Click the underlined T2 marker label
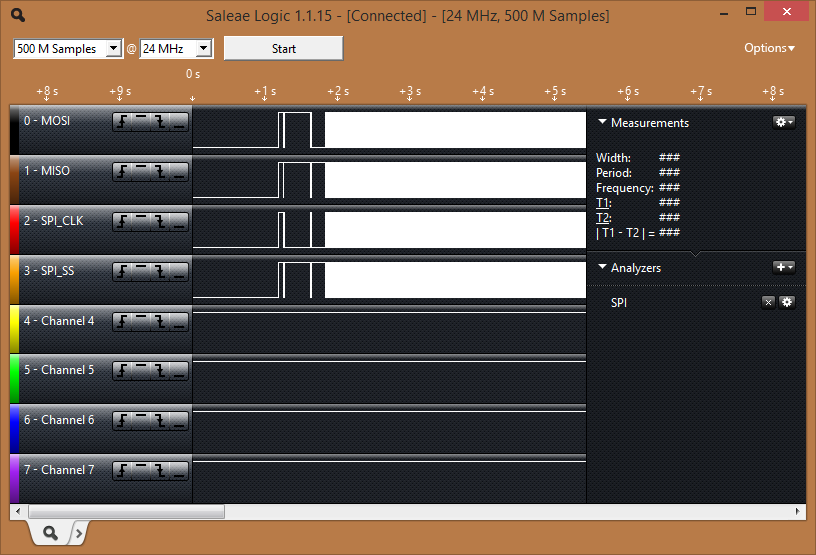This screenshot has height=555, width=816. [x=603, y=218]
